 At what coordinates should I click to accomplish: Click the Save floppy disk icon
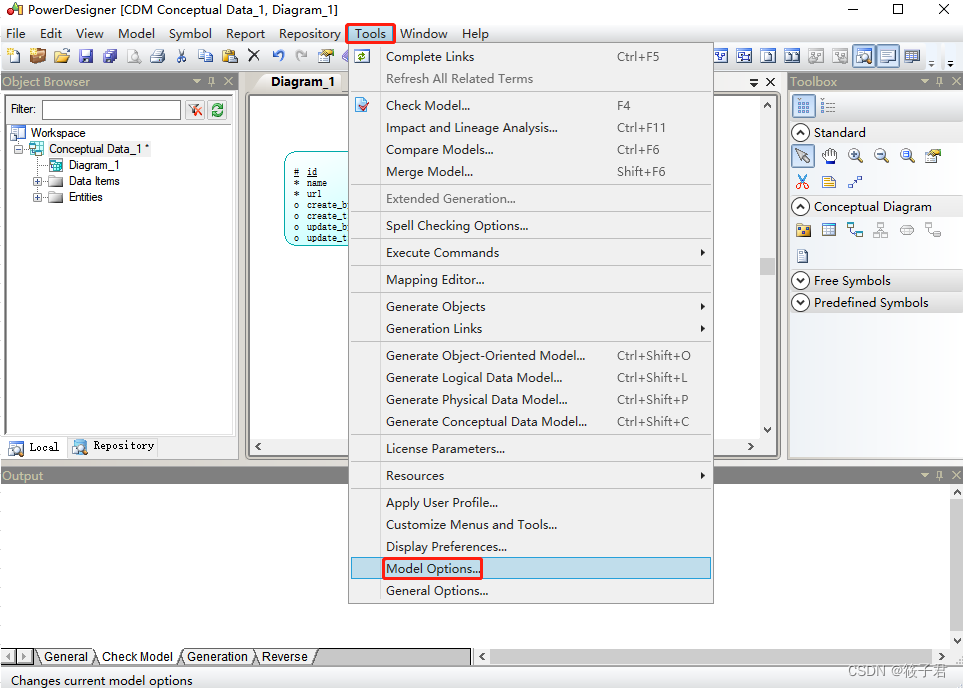coord(86,56)
